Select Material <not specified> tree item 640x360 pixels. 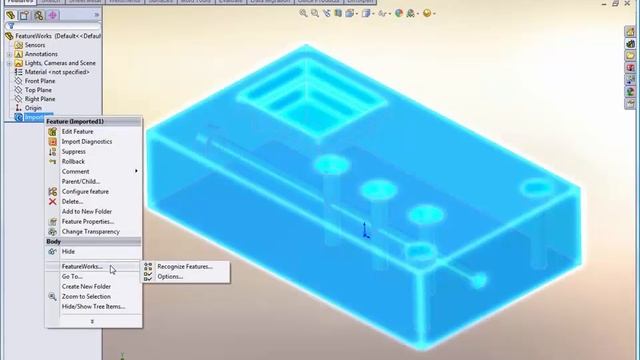coord(57,72)
